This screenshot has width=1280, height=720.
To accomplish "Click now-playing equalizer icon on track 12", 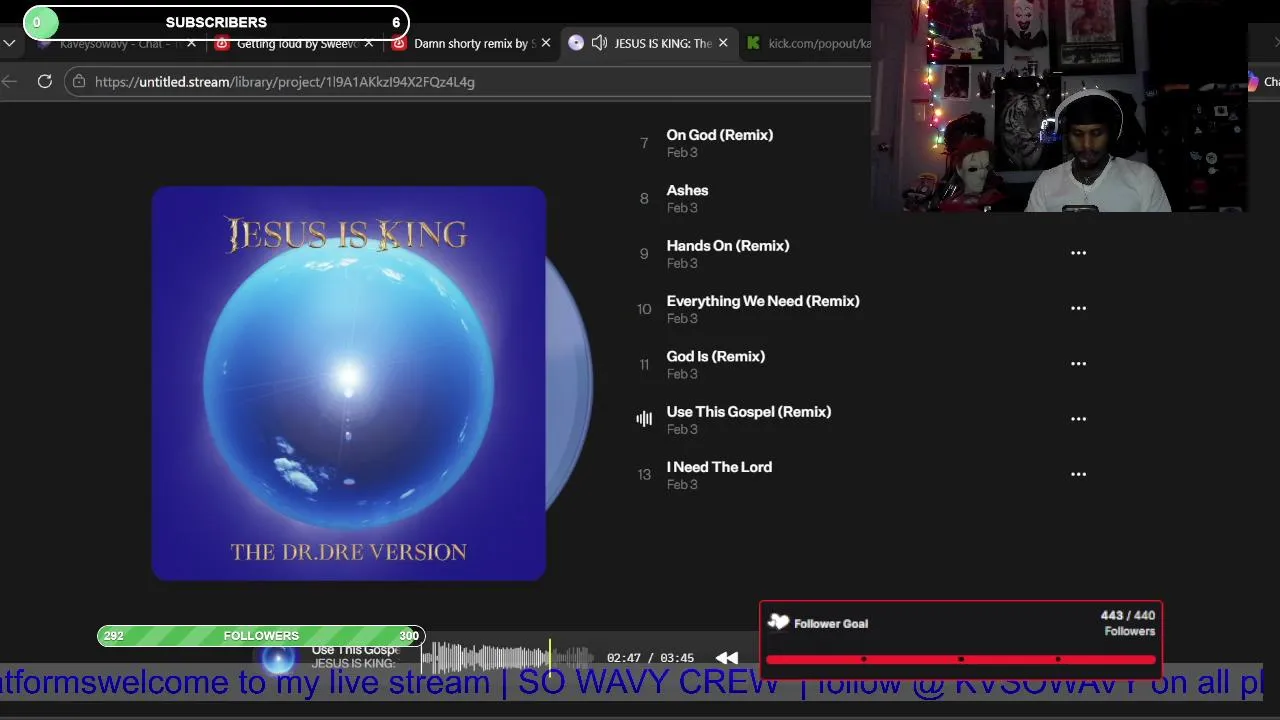I will point(644,419).
